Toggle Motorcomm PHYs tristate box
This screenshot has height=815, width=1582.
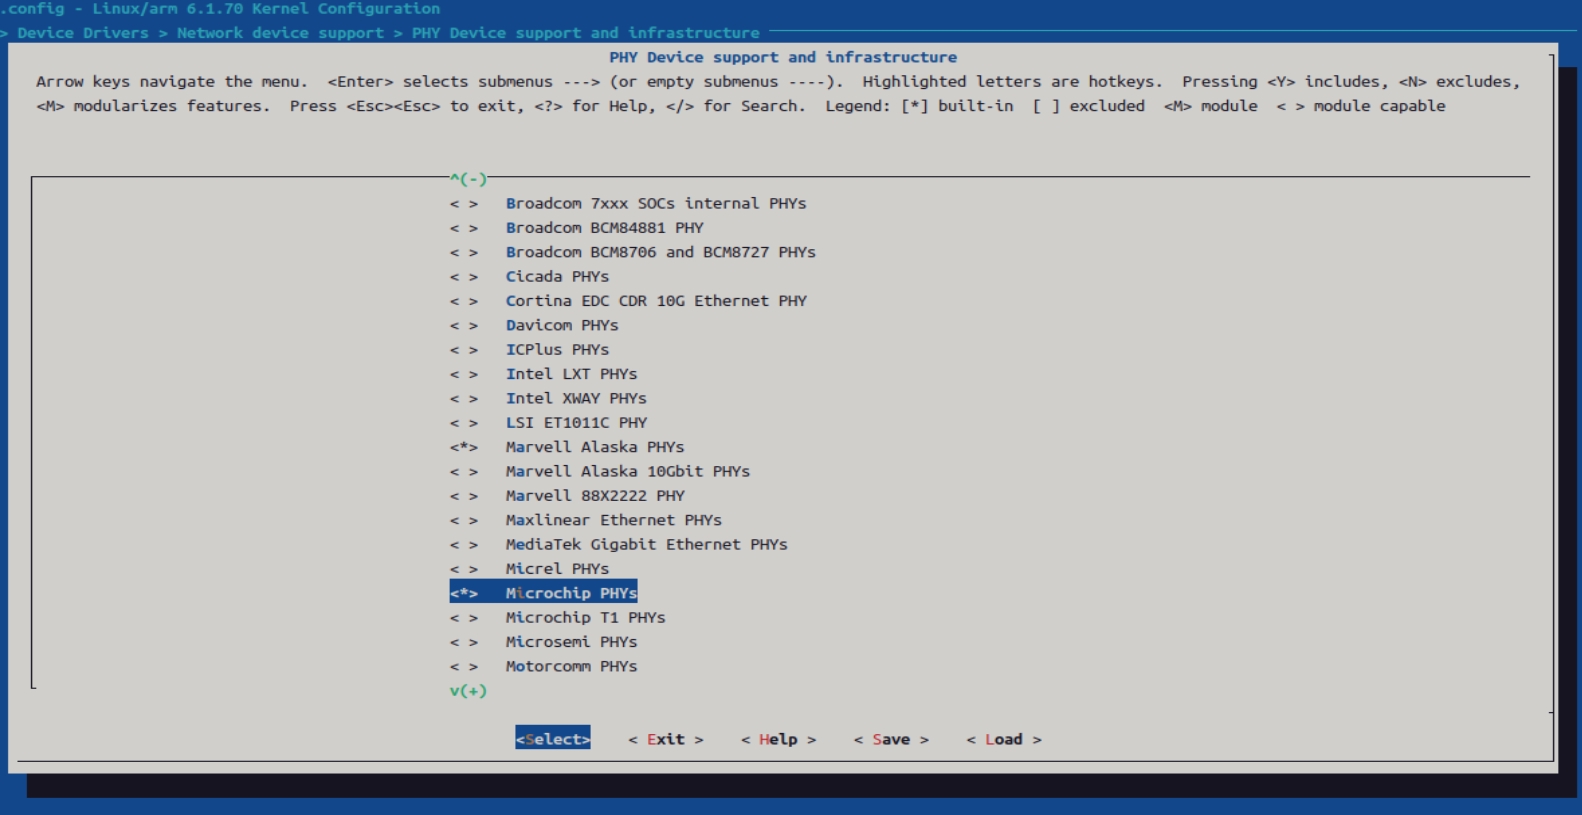click(464, 666)
